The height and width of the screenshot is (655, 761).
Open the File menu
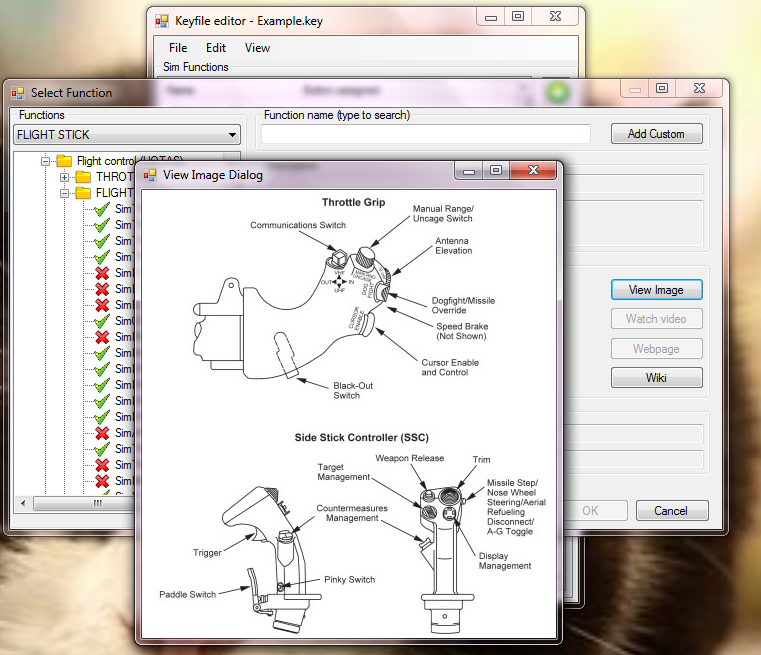[178, 47]
